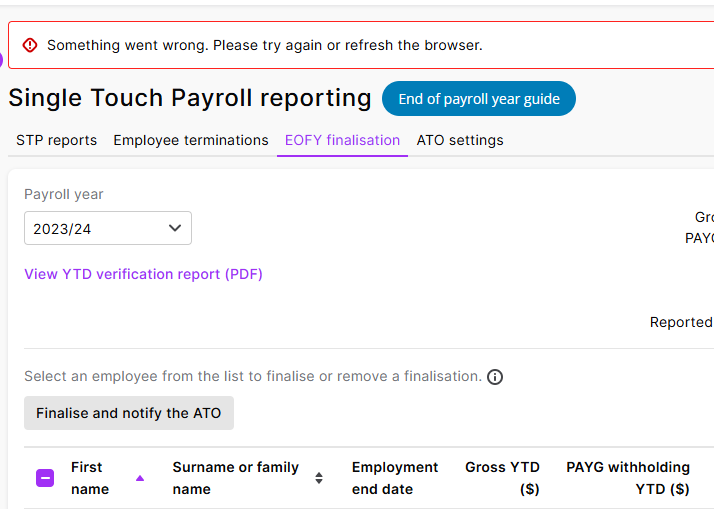
Task: Click the Surname or family name header text
Action: tap(236, 478)
